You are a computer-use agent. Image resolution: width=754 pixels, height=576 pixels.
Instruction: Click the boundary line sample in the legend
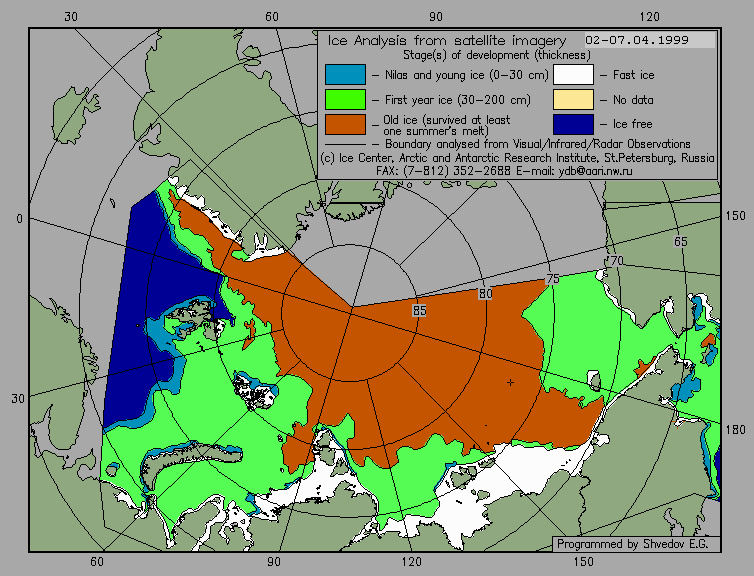(345, 144)
